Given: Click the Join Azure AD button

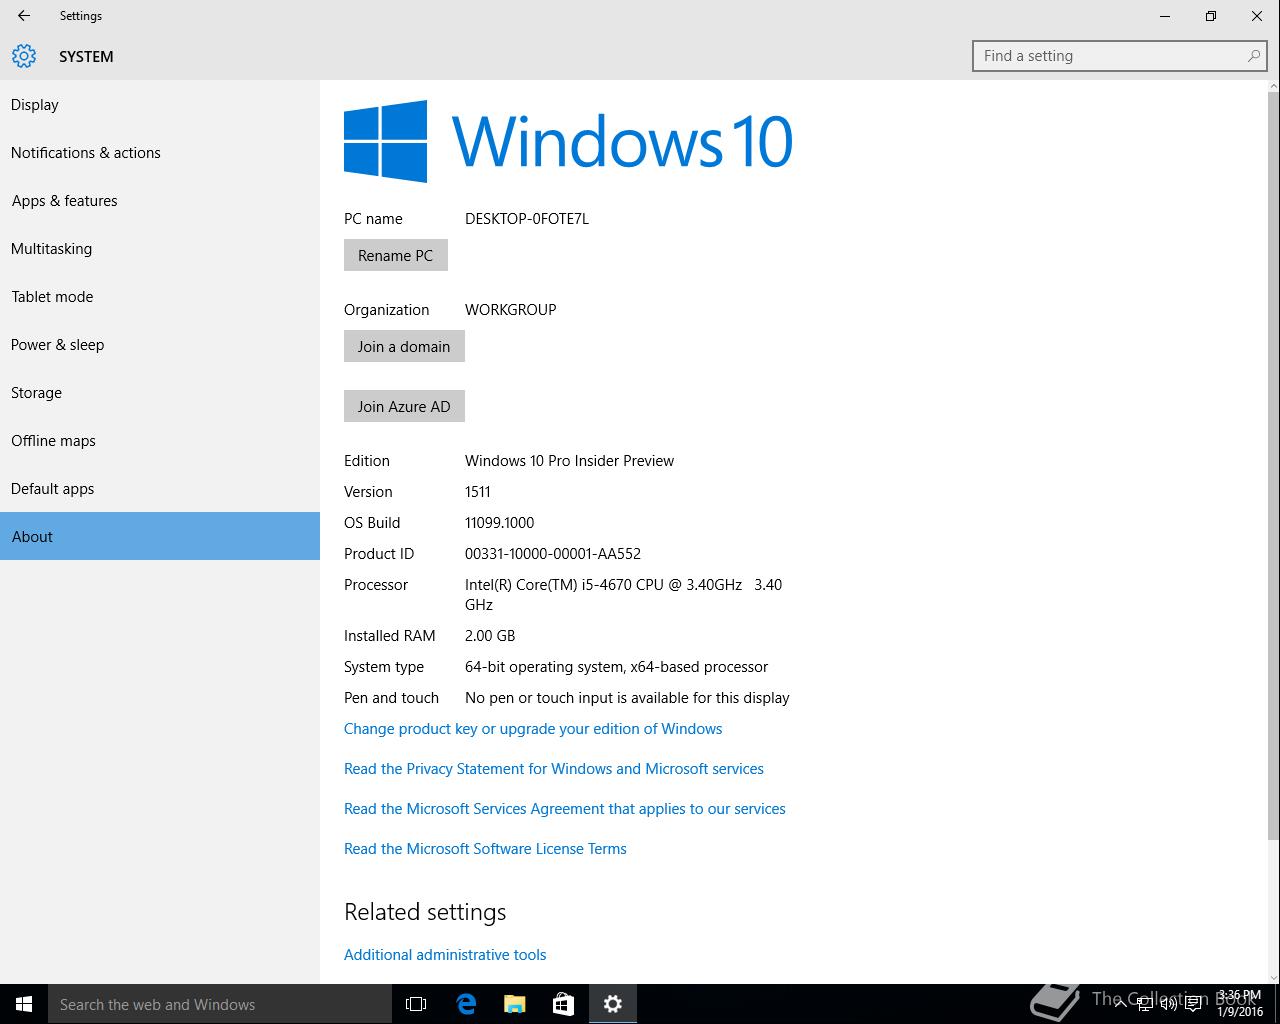Looking at the screenshot, I should pyautogui.click(x=404, y=406).
